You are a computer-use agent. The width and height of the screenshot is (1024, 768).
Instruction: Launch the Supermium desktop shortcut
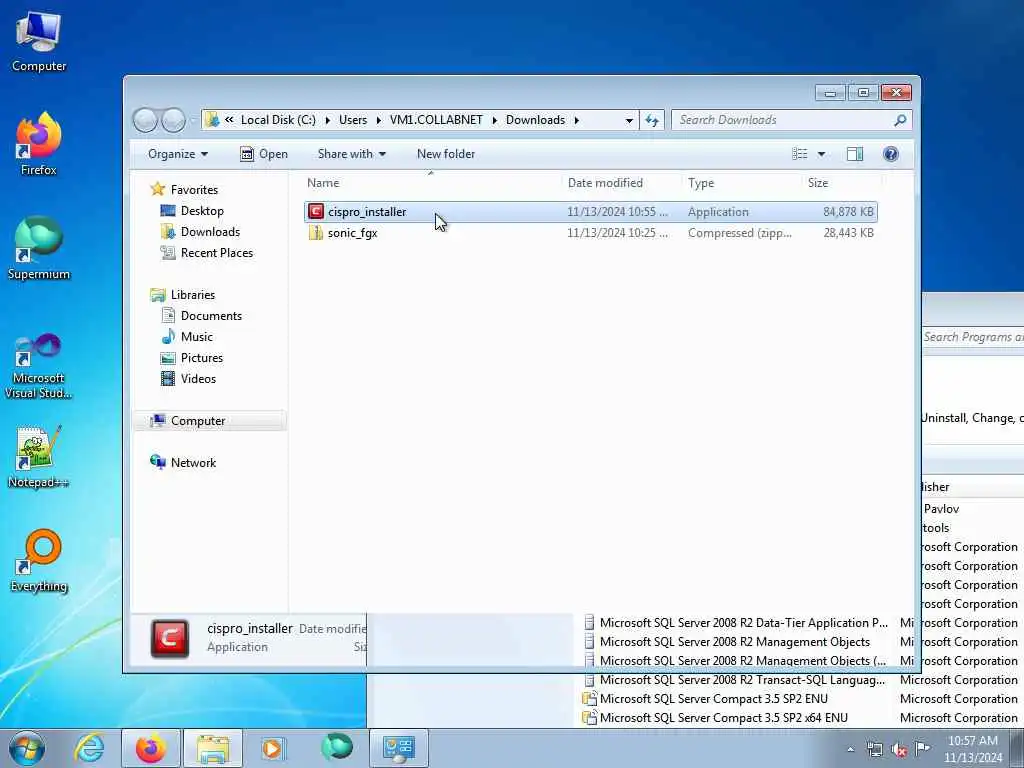coord(39,249)
